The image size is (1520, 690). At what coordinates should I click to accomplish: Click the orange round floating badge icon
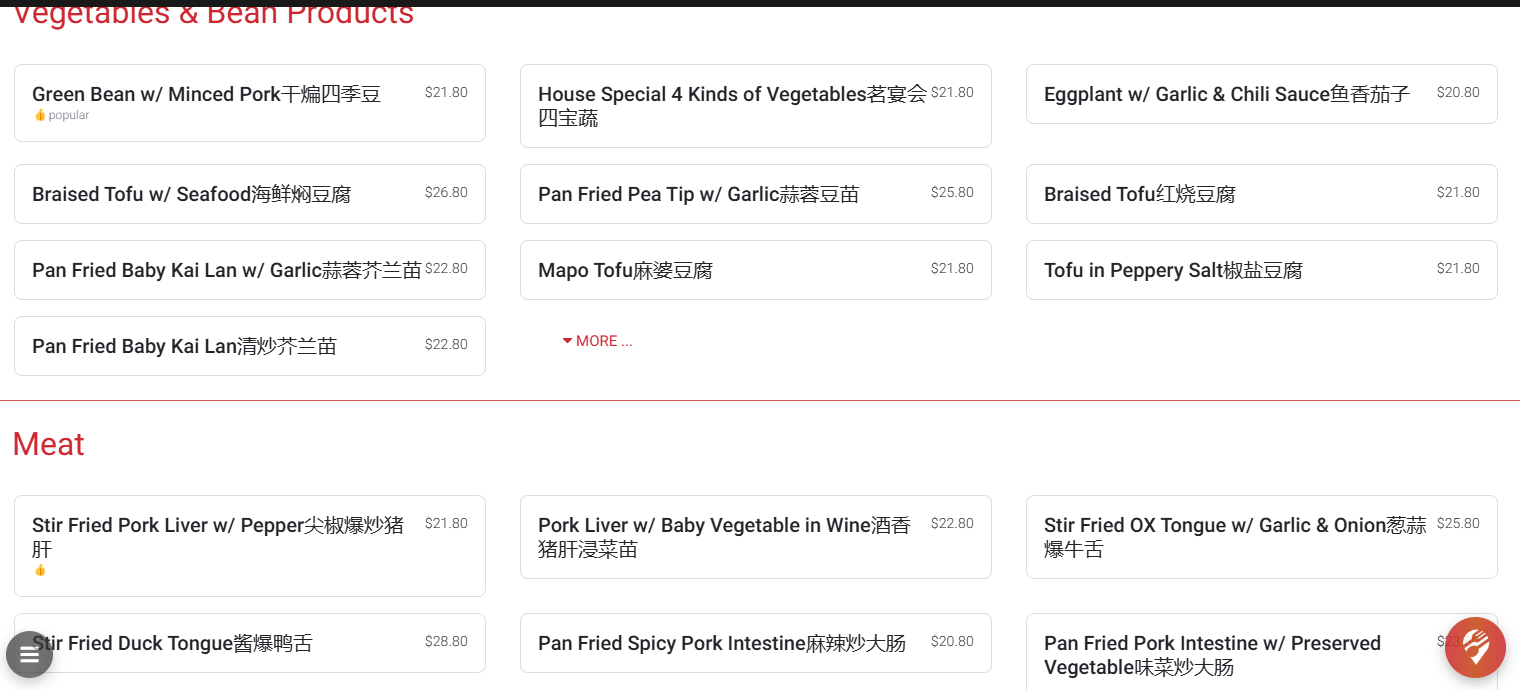(1475, 648)
